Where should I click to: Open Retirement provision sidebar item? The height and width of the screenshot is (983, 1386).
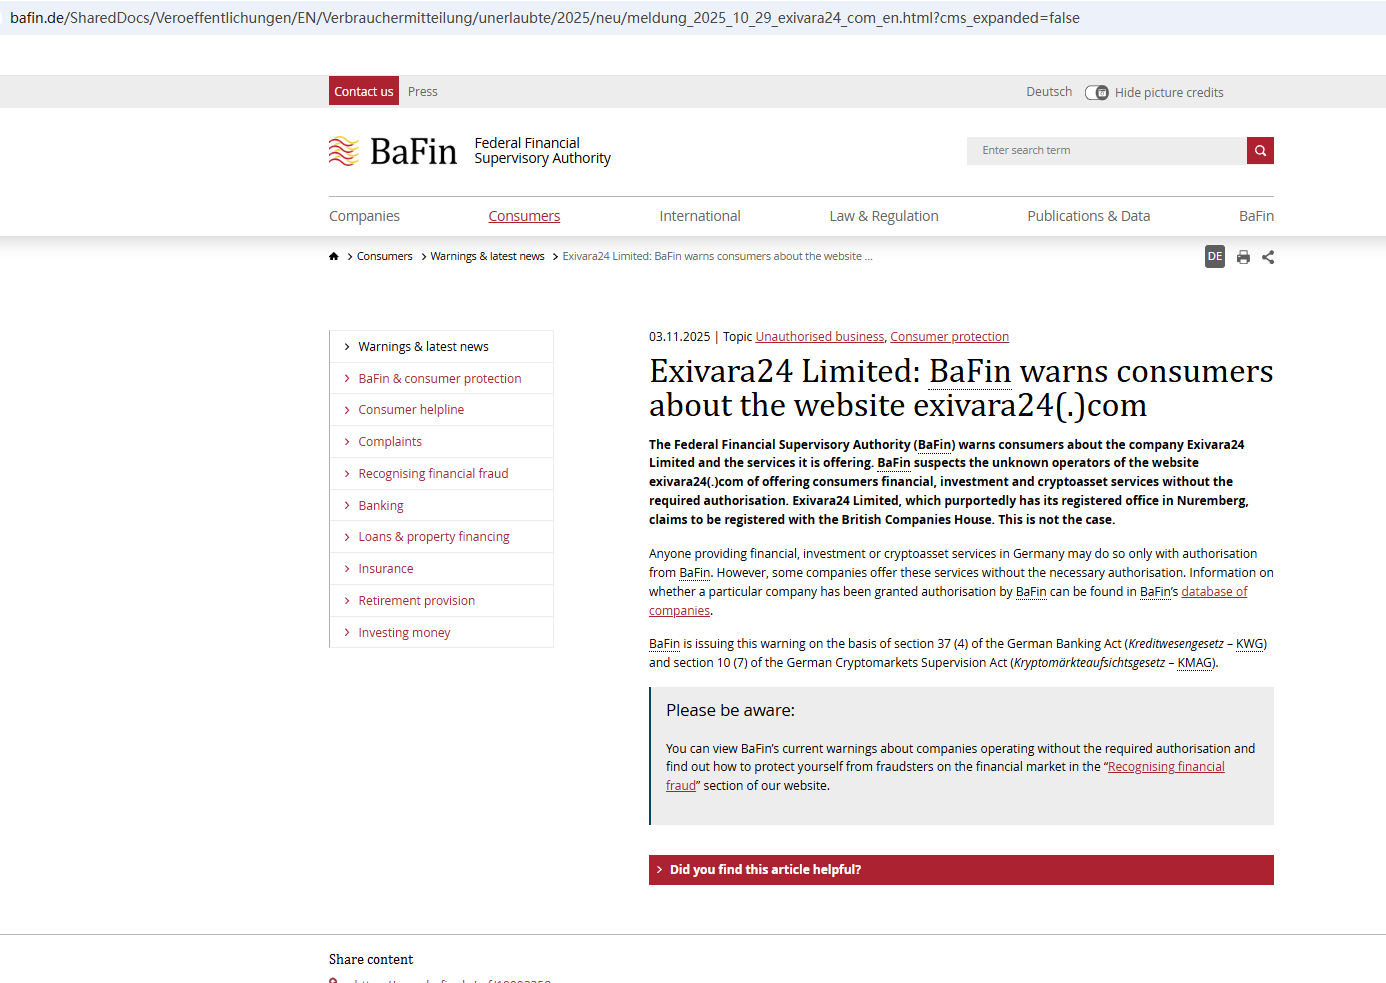[x=441, y=601]
